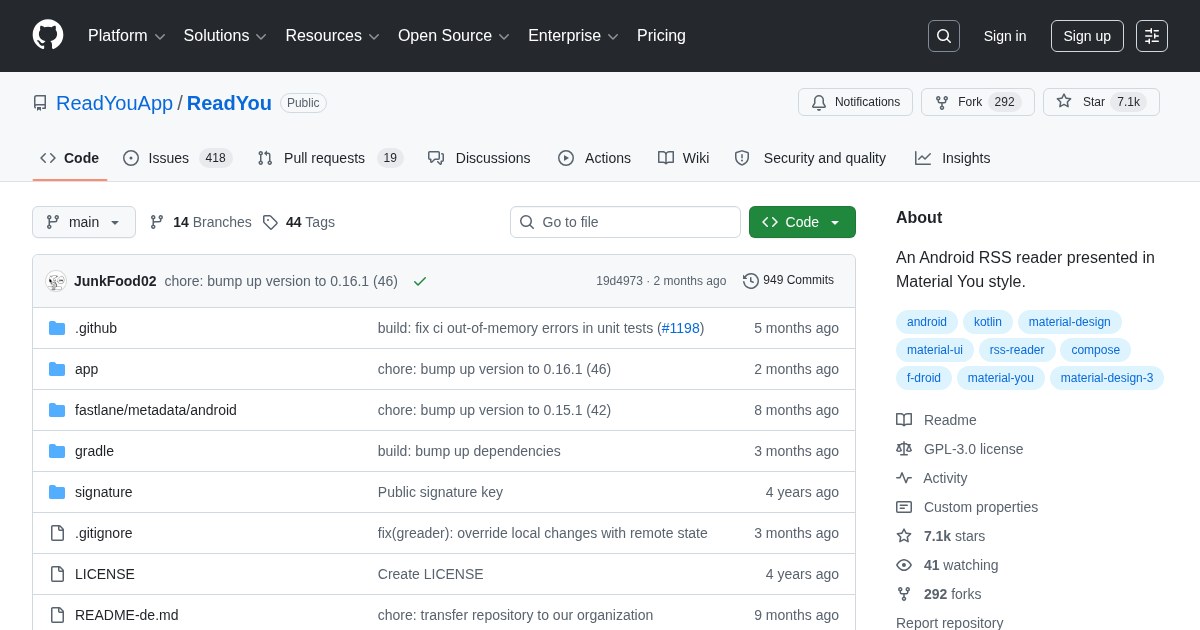Open the Discussions tab
Image resolution: width=1200 pixels, height=630 pixels.
479,158
